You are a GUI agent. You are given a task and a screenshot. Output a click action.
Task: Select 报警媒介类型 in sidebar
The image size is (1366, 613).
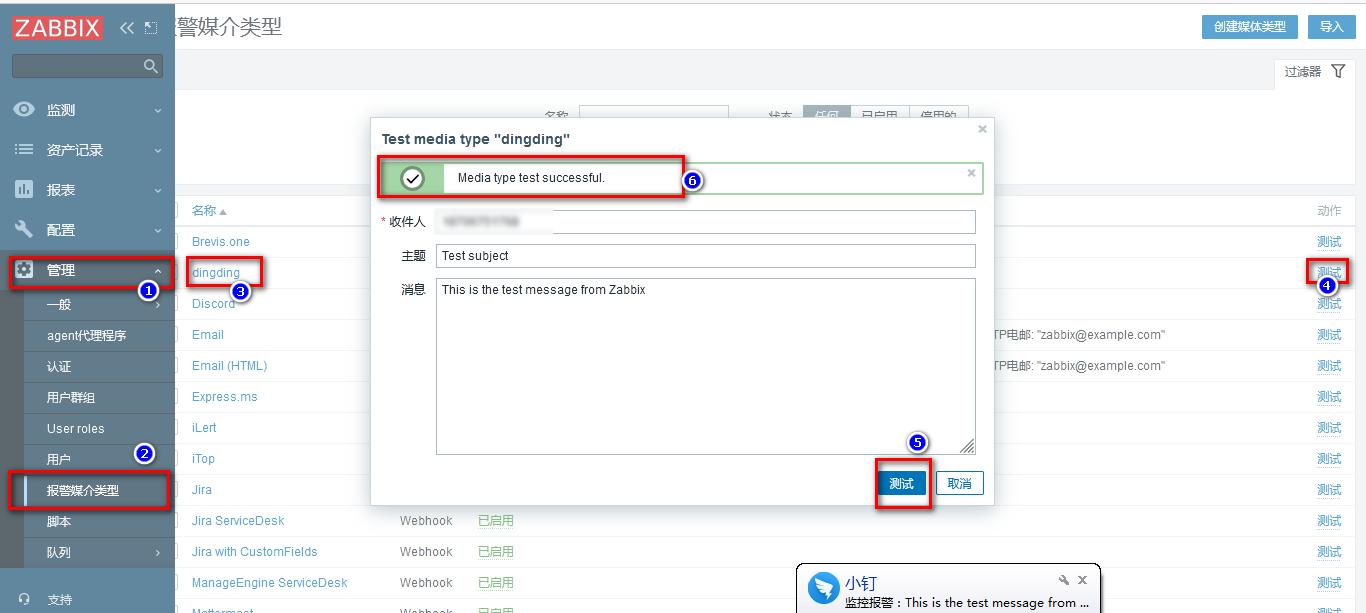point(83,490)
